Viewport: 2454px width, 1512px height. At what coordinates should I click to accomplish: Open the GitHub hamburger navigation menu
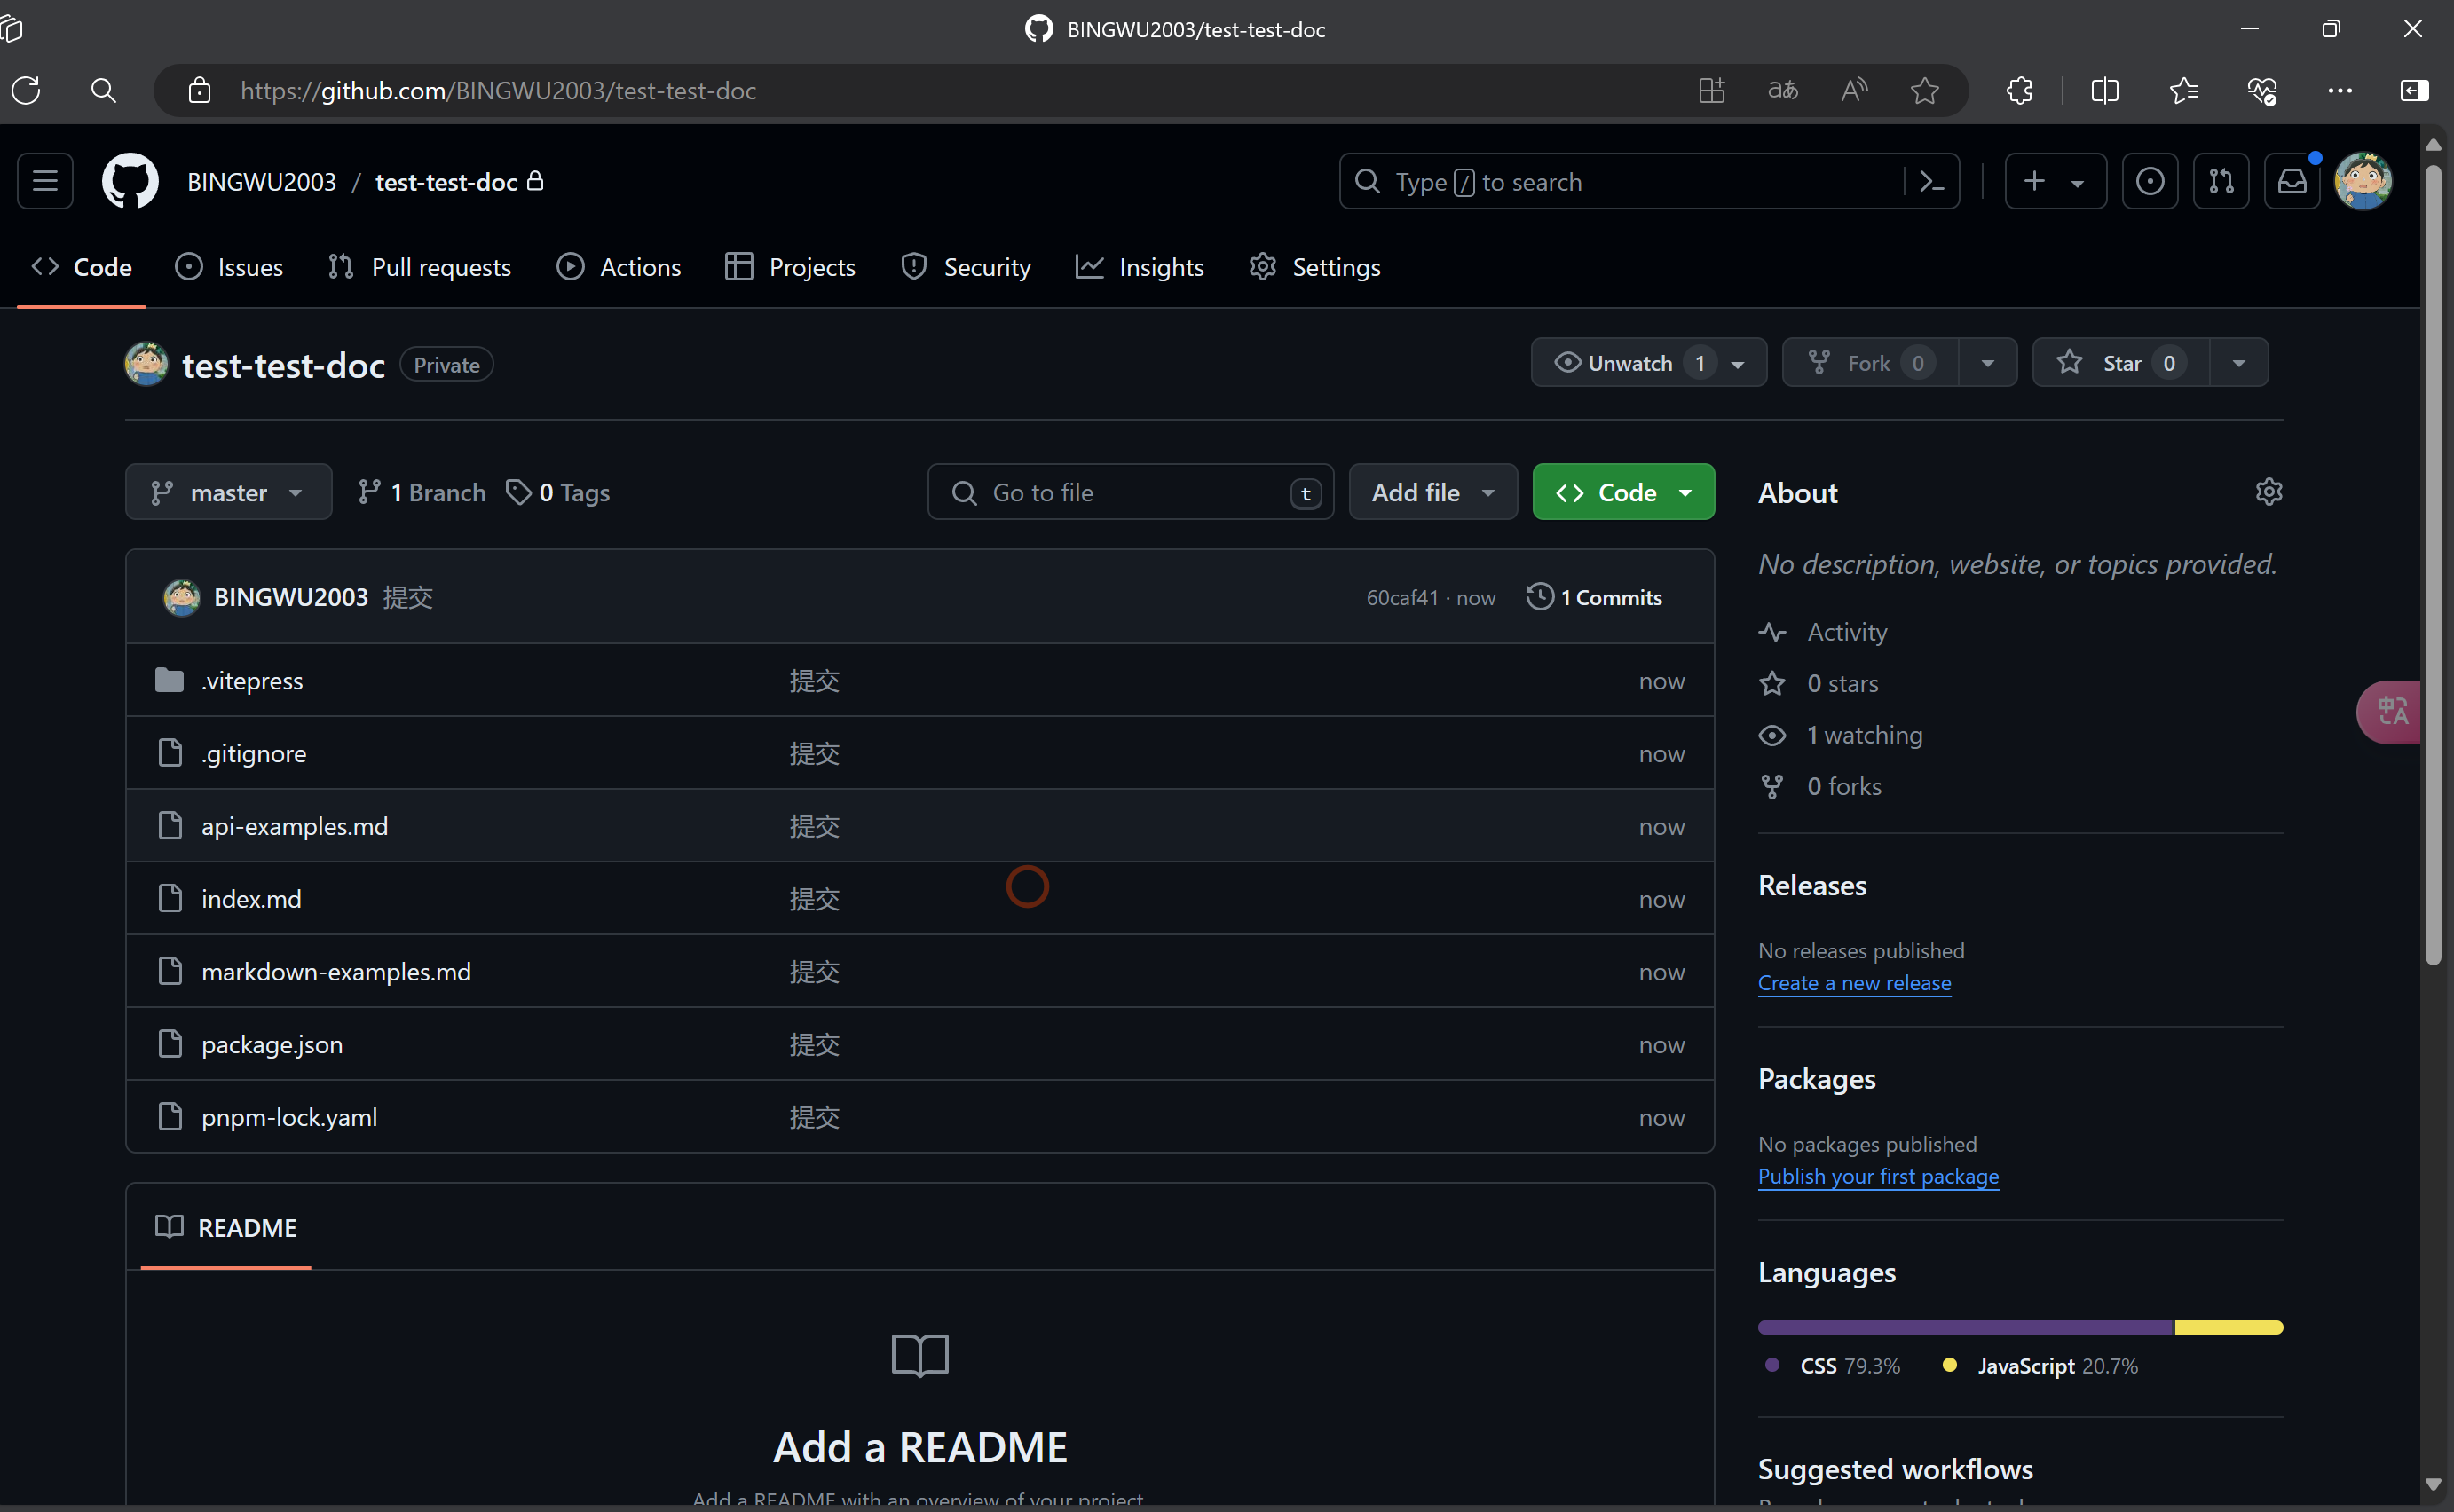pos(45,181)
